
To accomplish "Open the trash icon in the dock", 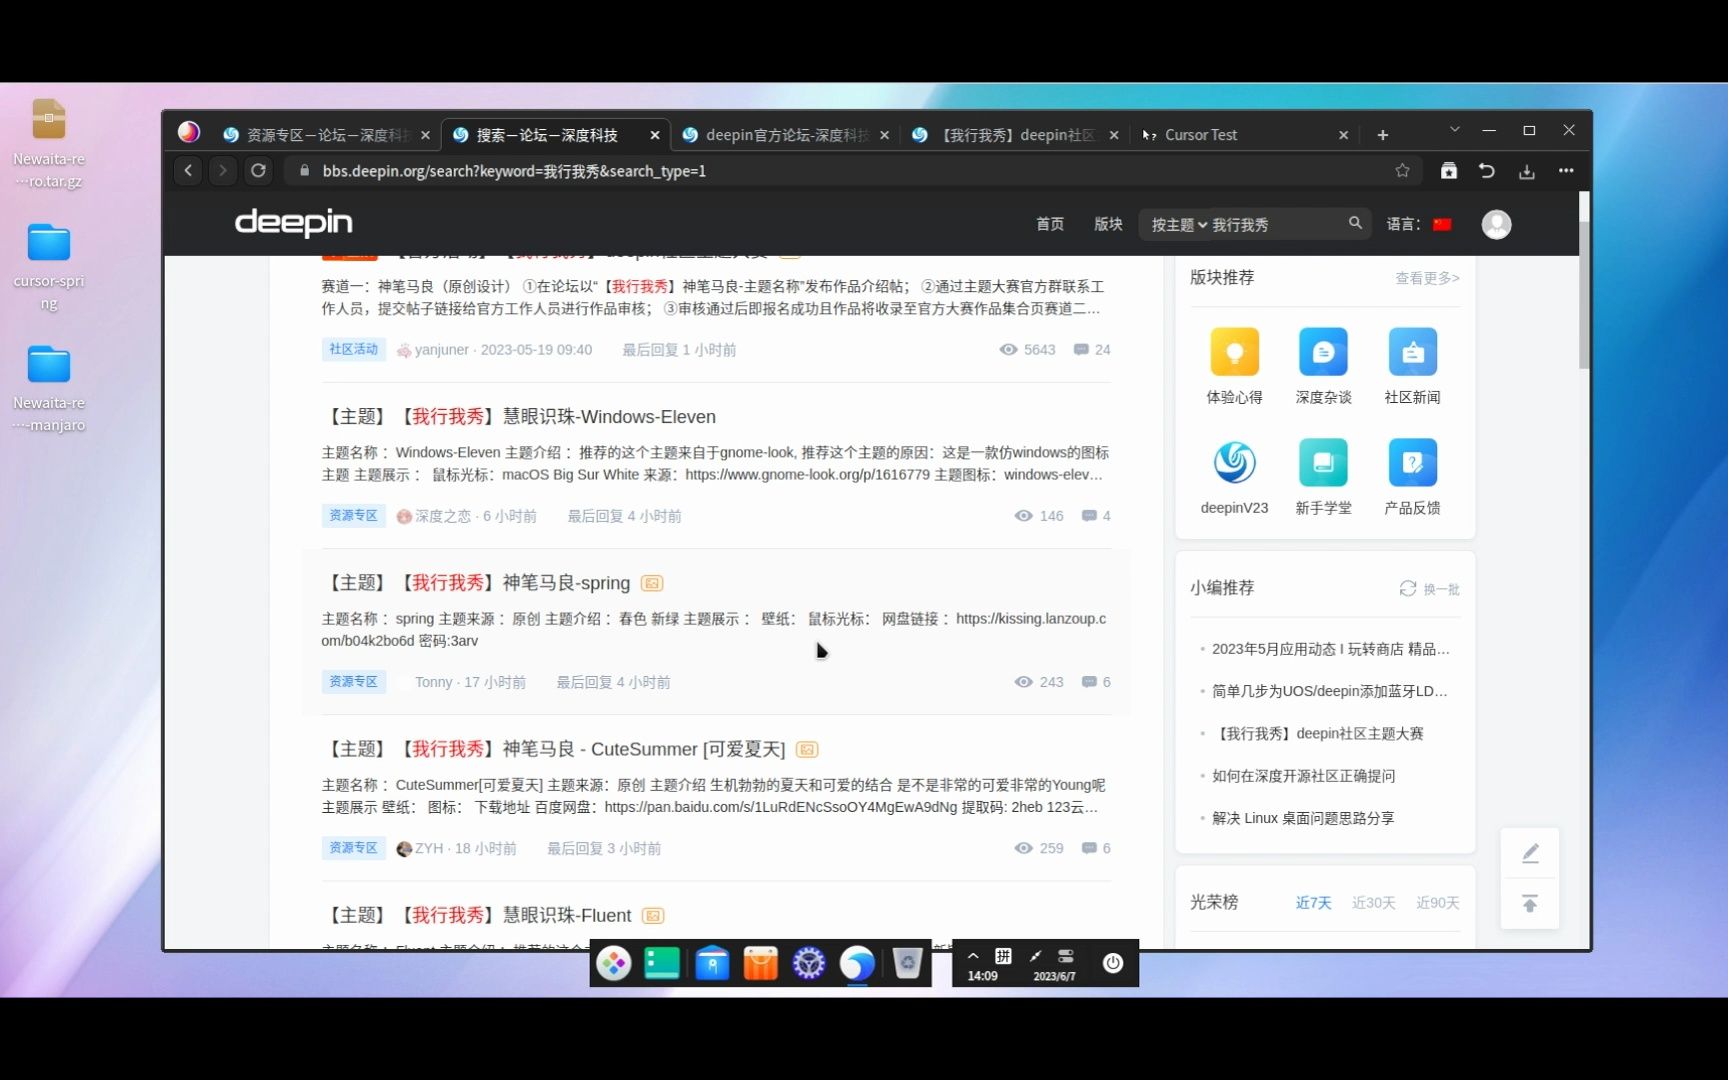I will [x=907, y=963].
